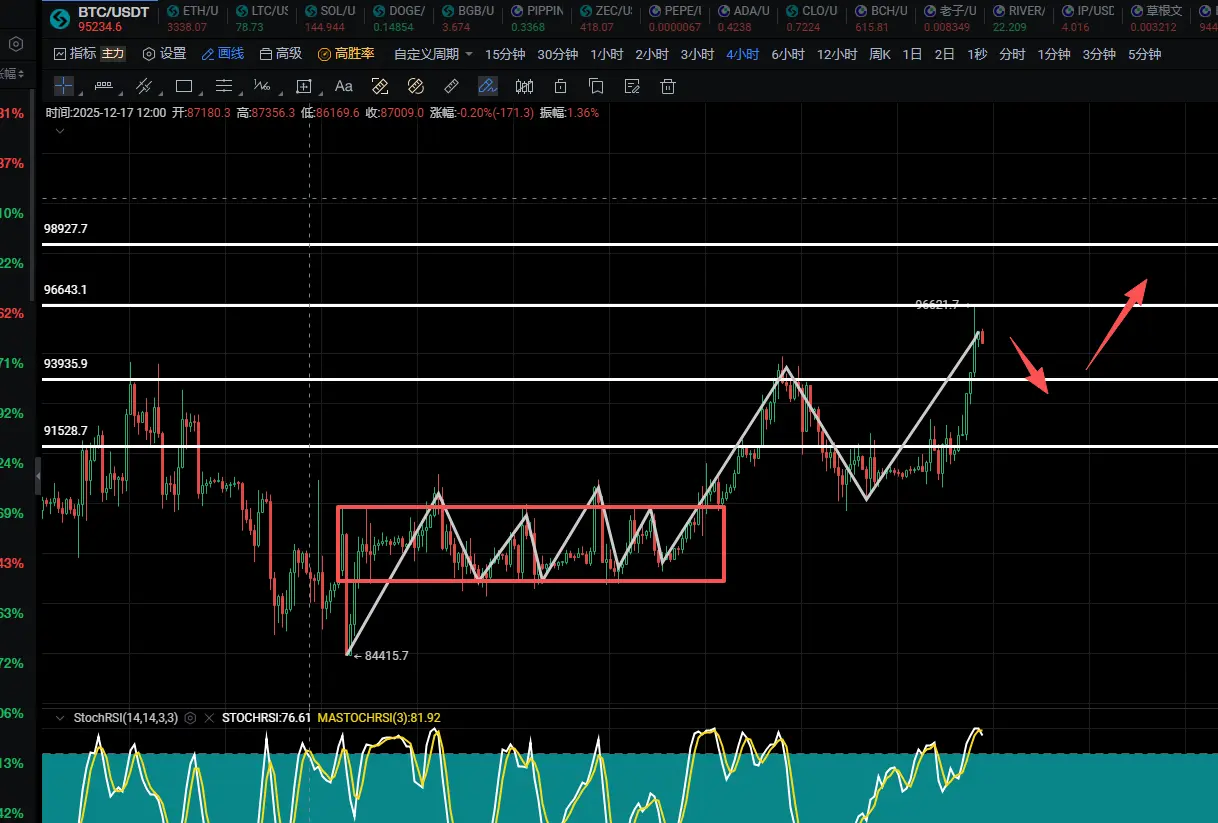Screen dimensions: 1218x823
Task: Click the eraser tool with diagonal stripes
Action: point(380,86)
